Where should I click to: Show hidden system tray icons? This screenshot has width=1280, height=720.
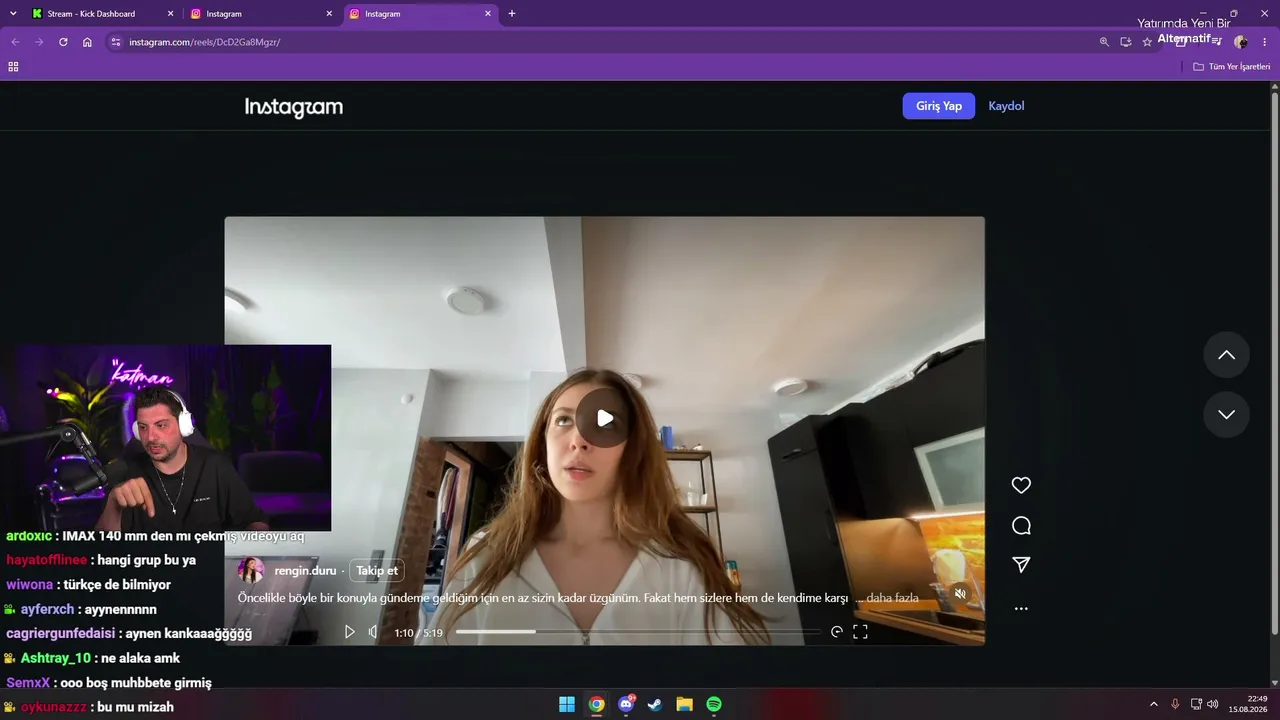click(x=1153, y=704)
